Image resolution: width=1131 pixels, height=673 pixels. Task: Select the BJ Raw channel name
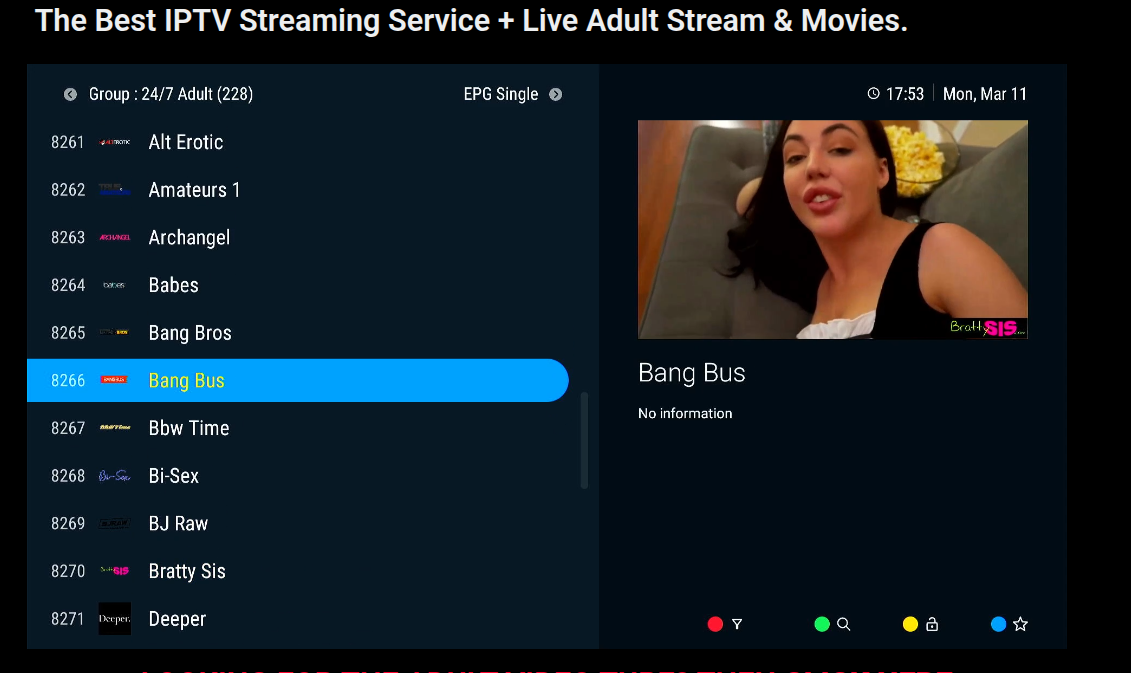point(178,523)
